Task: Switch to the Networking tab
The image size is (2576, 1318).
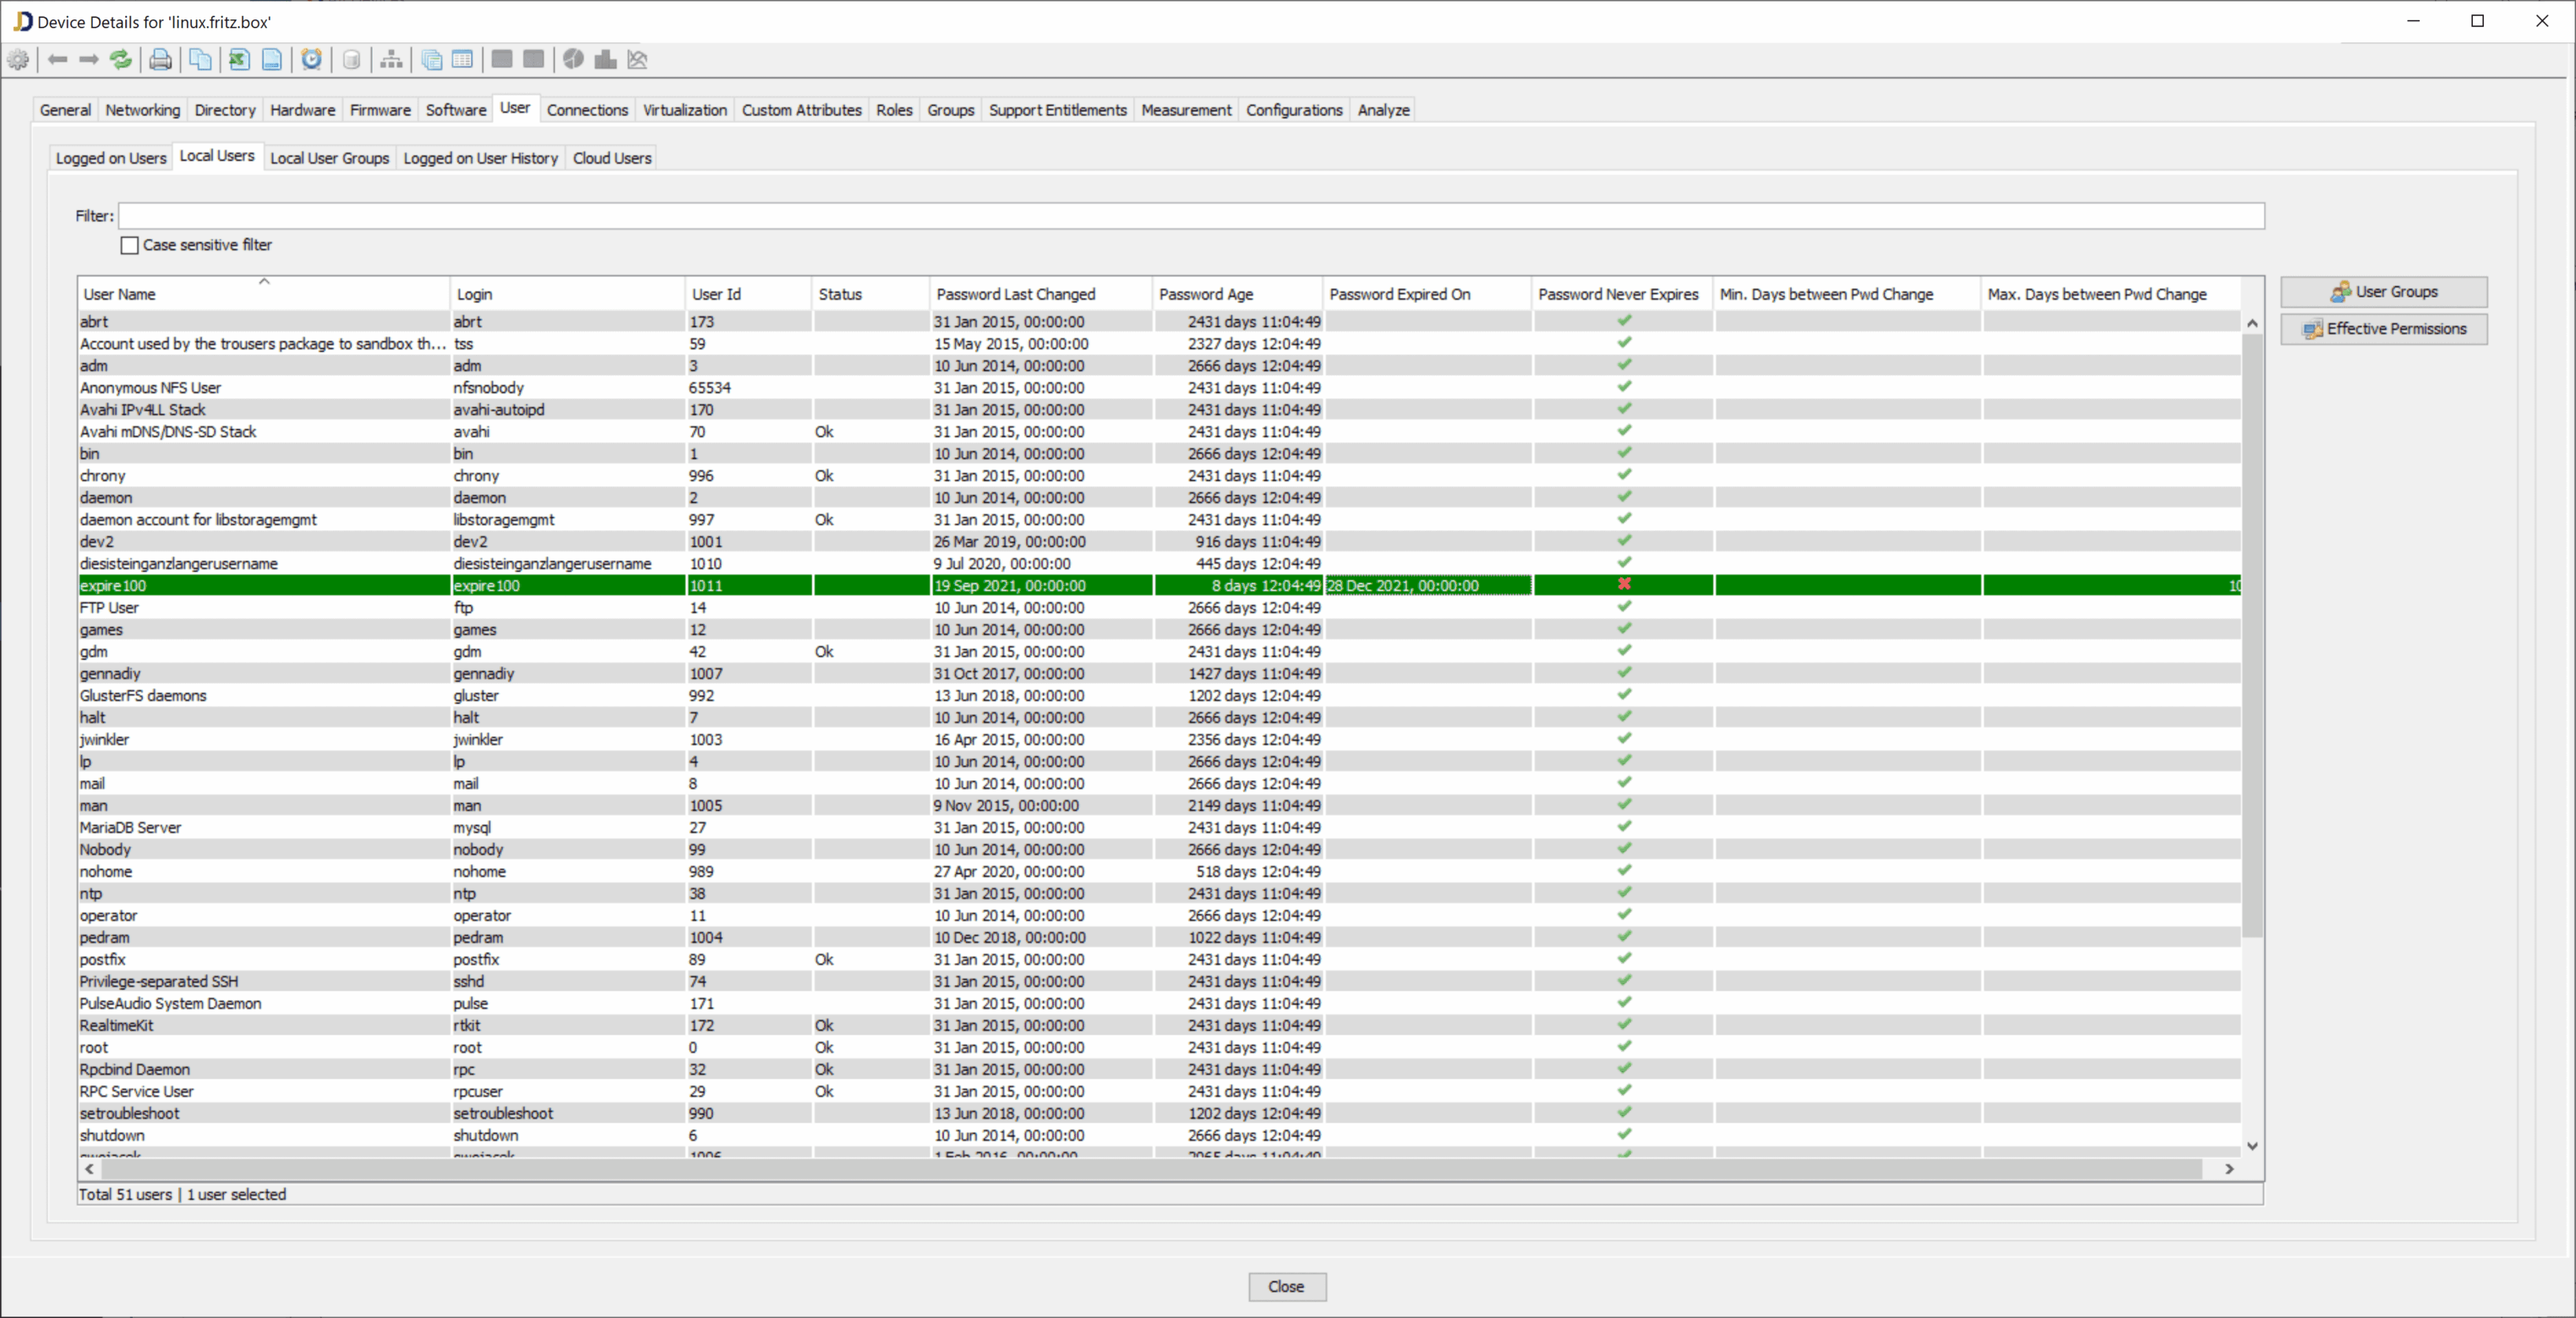Action: click(x=142, y=110)
